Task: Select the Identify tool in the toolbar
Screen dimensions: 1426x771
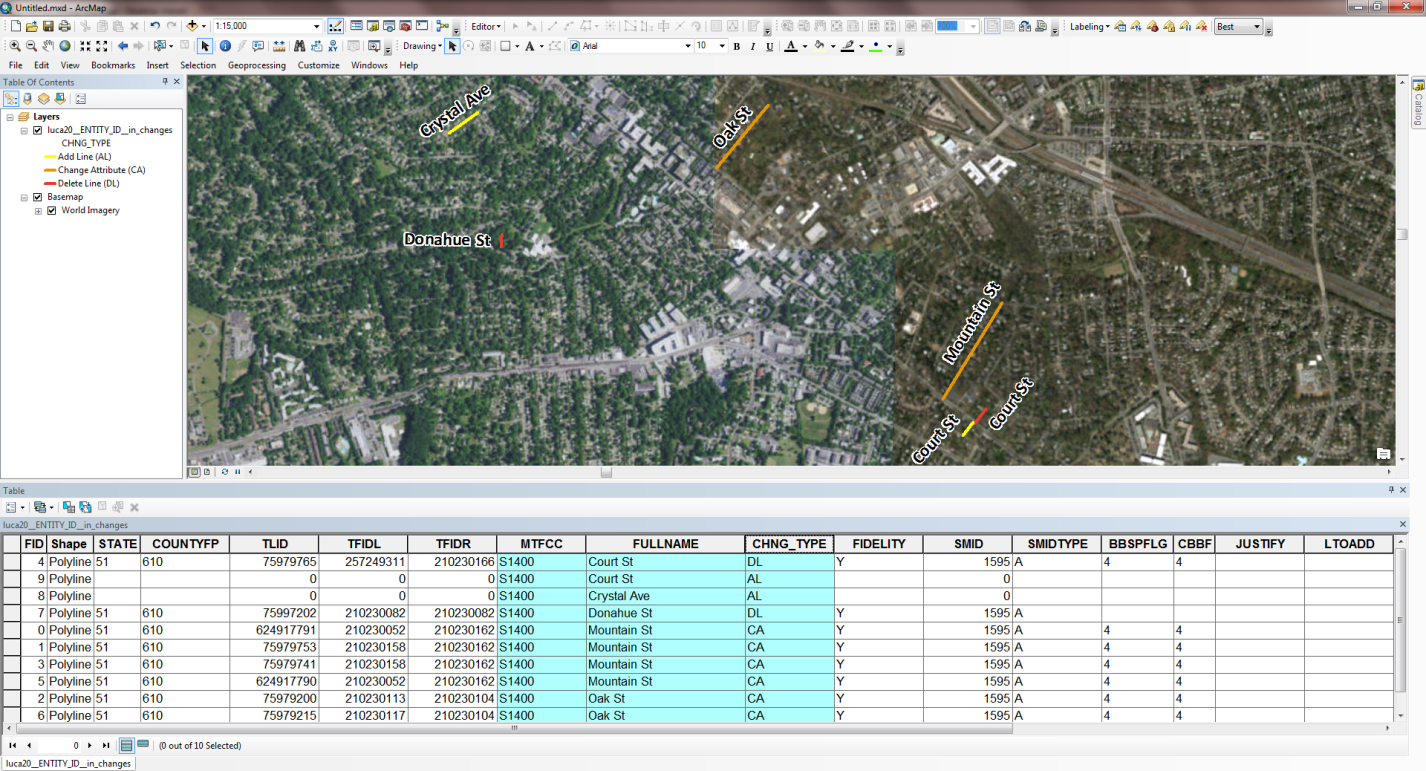Action: tap(225, 46)
